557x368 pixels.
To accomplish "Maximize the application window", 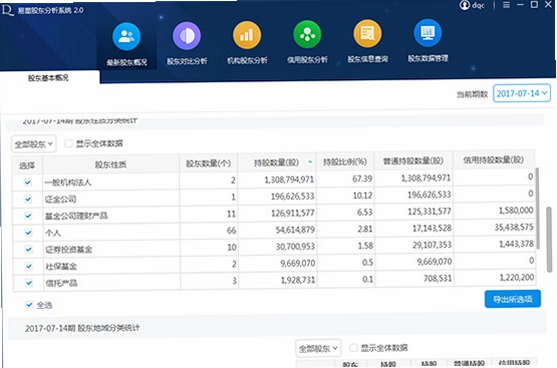I will (x=534, y=4).
